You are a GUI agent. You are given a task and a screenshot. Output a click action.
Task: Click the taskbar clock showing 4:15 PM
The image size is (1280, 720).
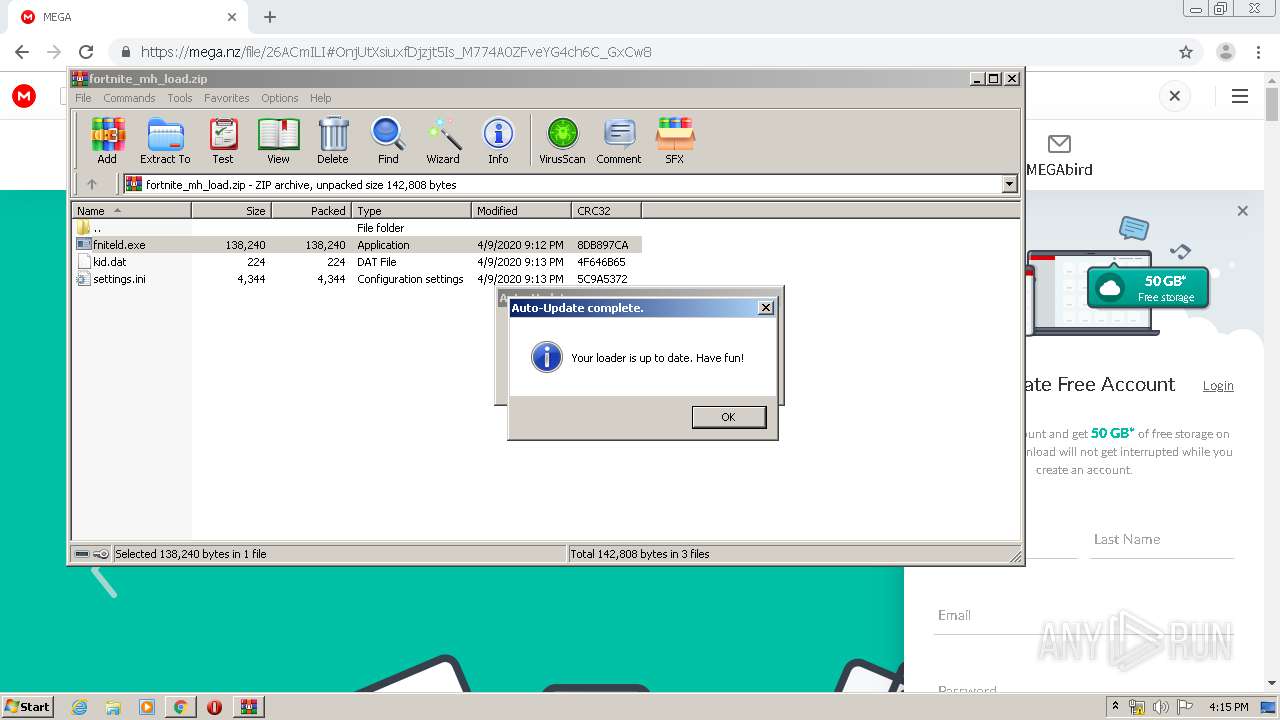pos(1229,707)
